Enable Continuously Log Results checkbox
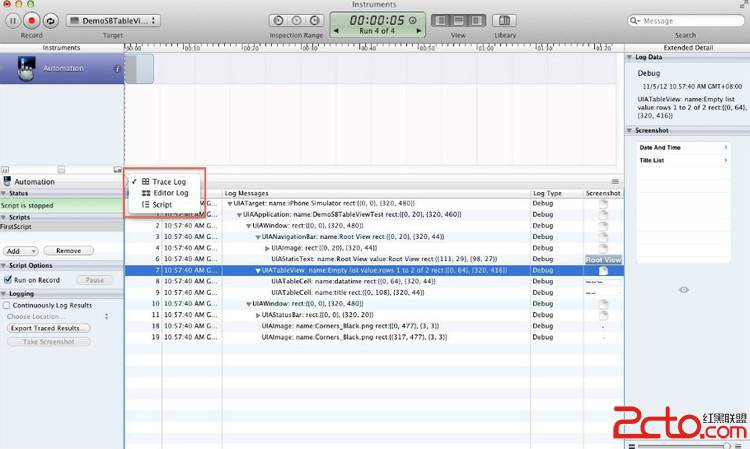 tap(9, 305)
